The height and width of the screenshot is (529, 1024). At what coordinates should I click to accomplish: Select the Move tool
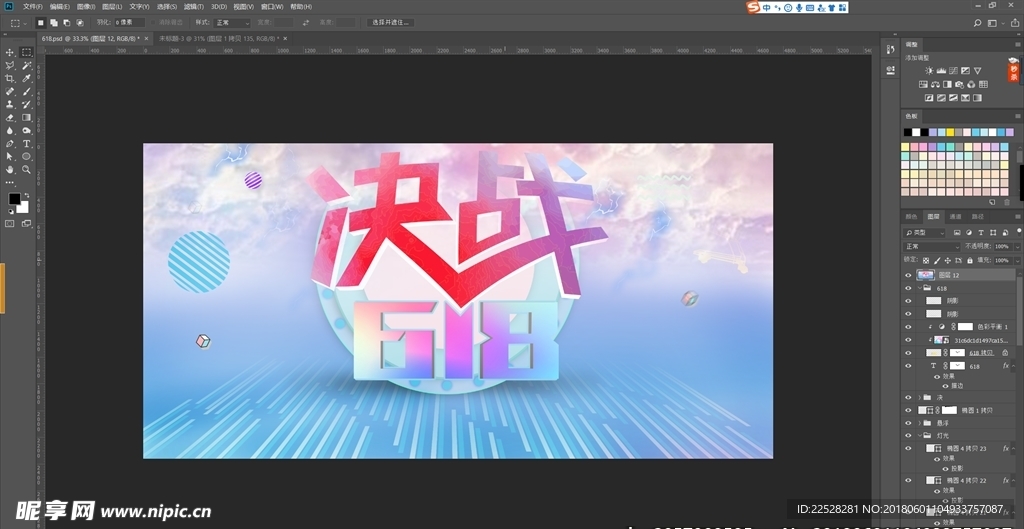click(10, 52)
